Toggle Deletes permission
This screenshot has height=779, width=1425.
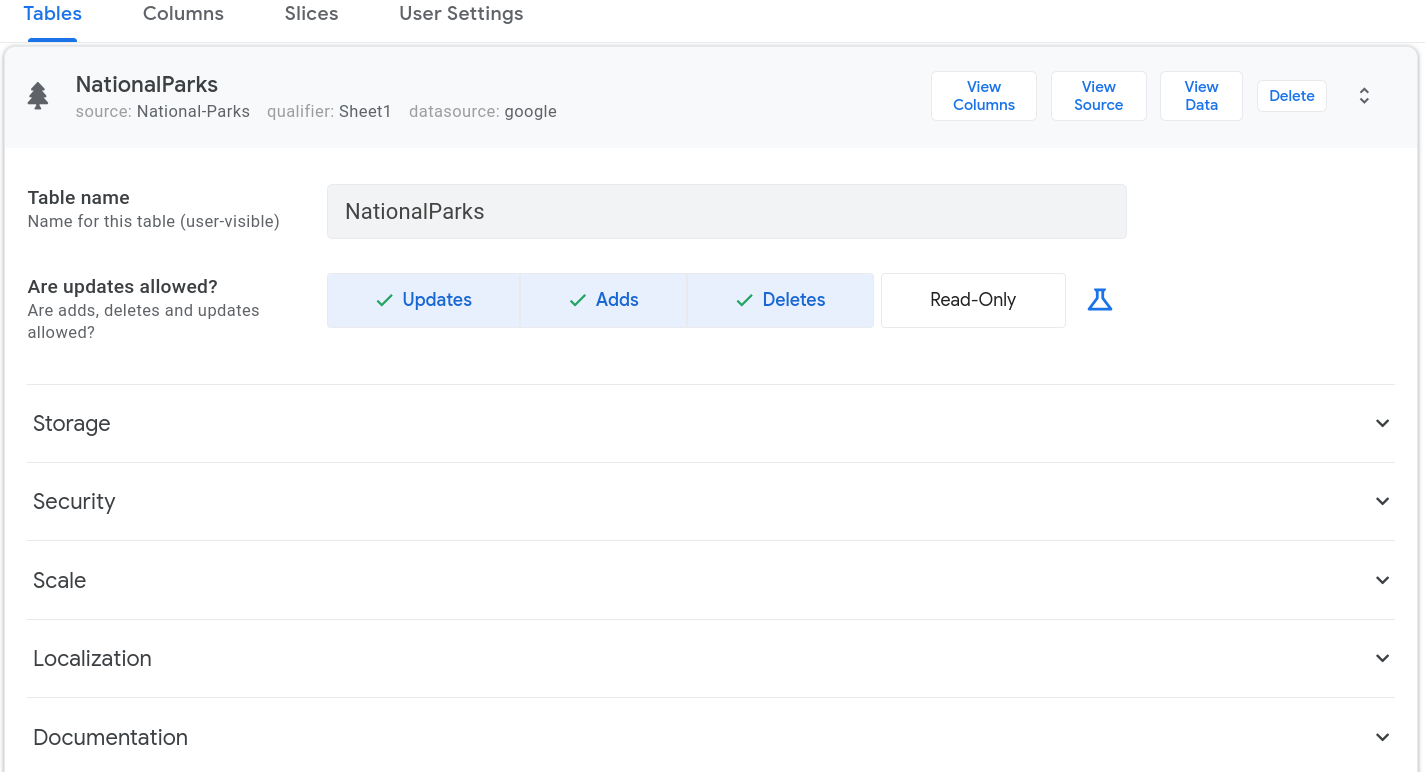click(781, 300)
